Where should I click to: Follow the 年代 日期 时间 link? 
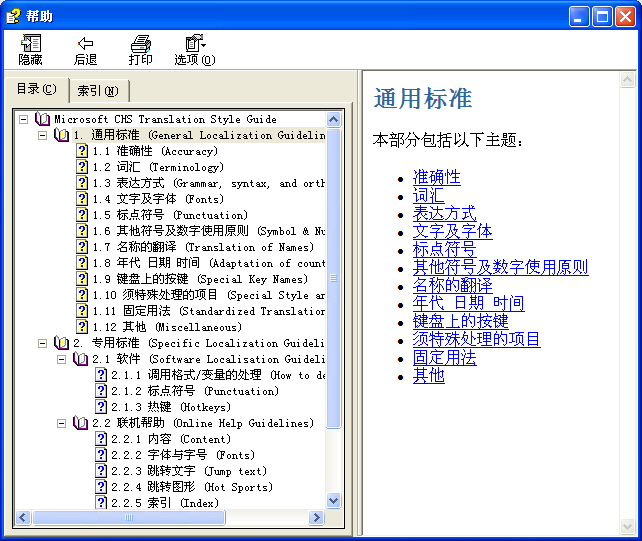pos(468,303)
